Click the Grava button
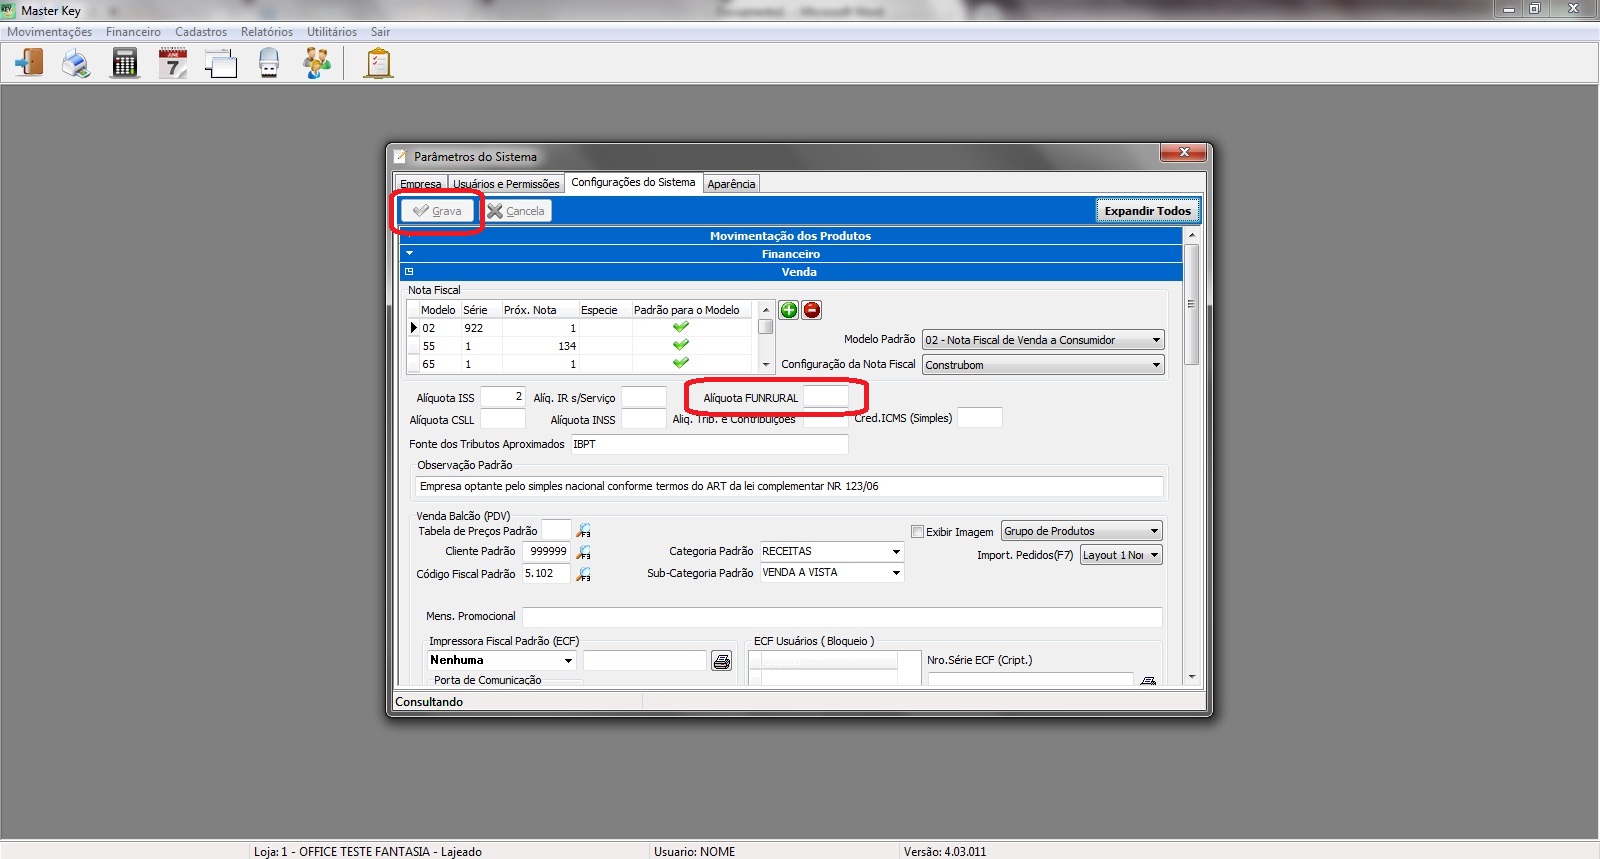Viewport: 1600px width, 859px height. [x=437, y=211]
